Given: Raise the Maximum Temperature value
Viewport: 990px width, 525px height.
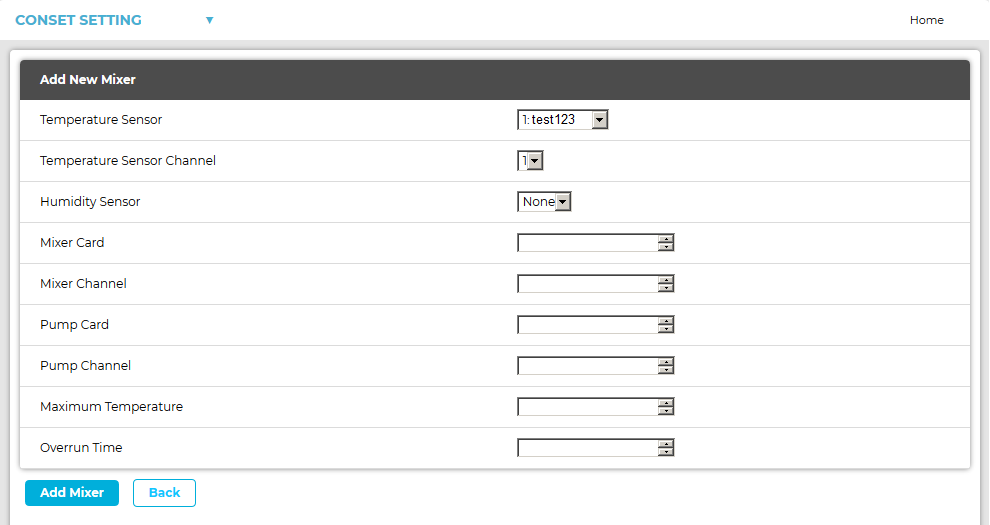Looking at the screenshot, I should click(x=666, y=403).
